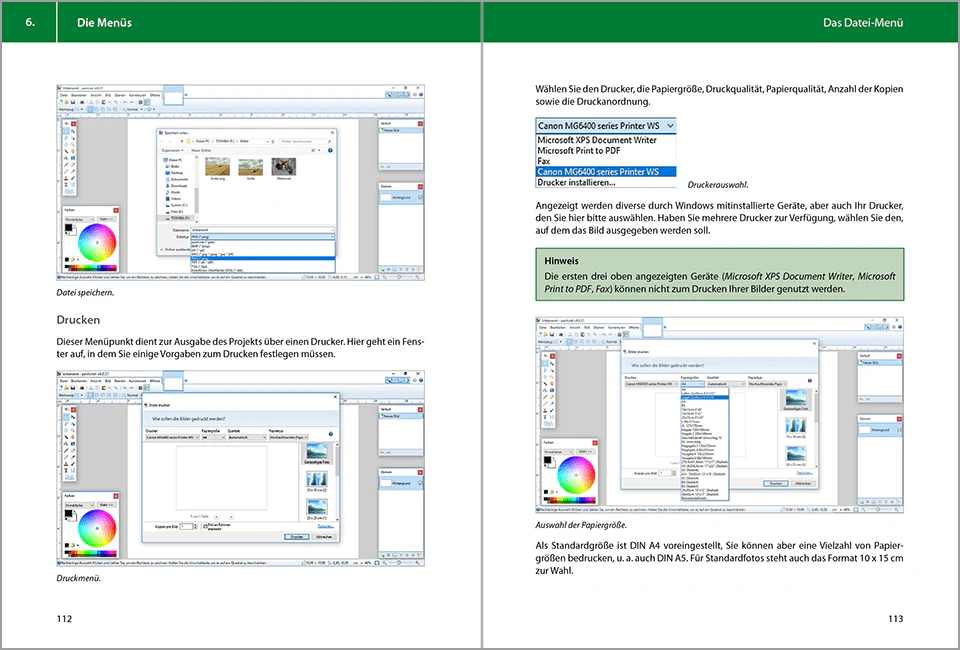Toggle the 'Bild an Rahmen anpassen' checkbox

pyautogui.click(x=206, y=526)
